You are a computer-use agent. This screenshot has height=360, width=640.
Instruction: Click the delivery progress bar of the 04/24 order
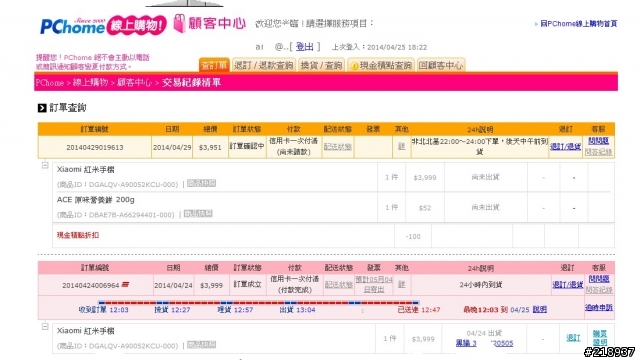258,303
